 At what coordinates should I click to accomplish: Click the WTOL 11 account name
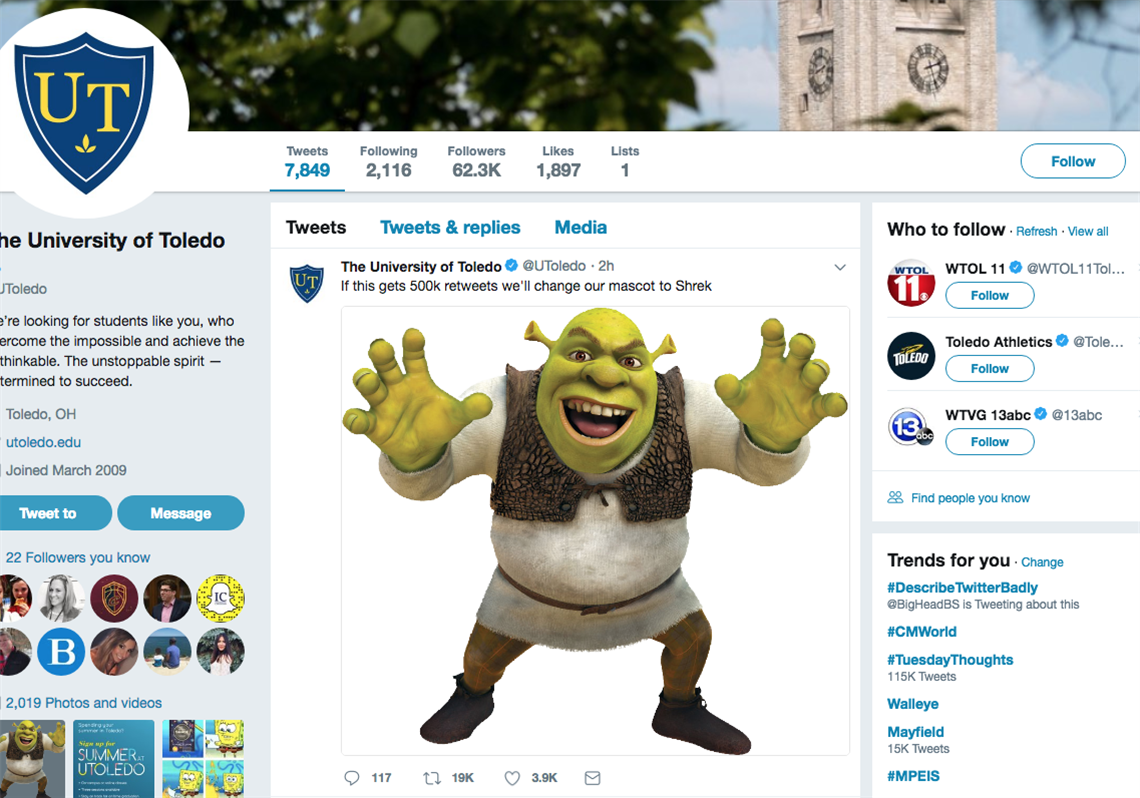(974, 268)
